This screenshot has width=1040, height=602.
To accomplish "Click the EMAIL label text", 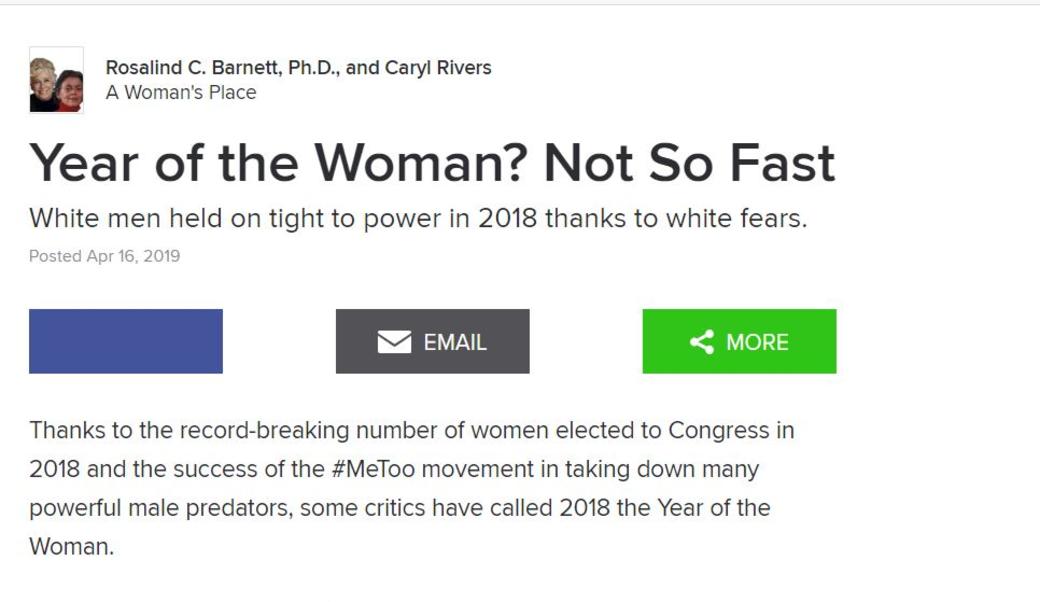I will (455, 342).
